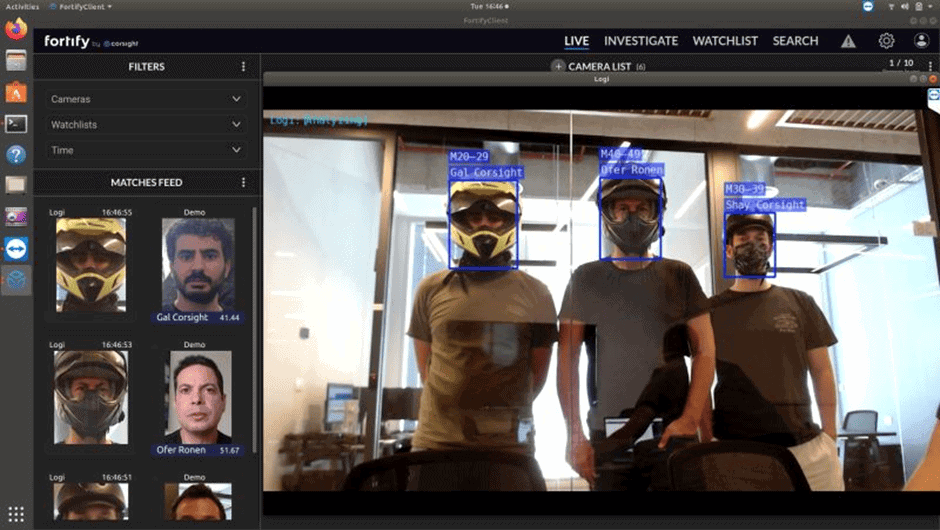Open Help icon in the dock
This screenshot has width=940, height=530.
[16, 155]
